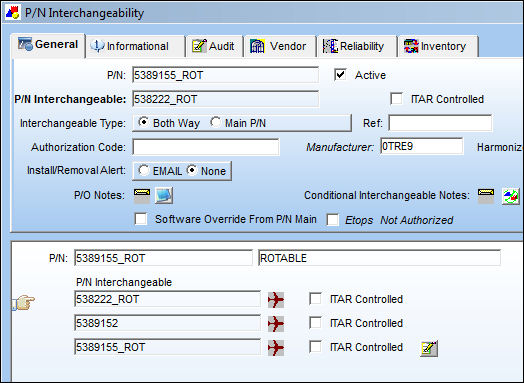Screen dimensions: 524x383
Task: Tick ITAR Controlled for 5389152 row
Action: pyautogui.click(x=315, y=323)
